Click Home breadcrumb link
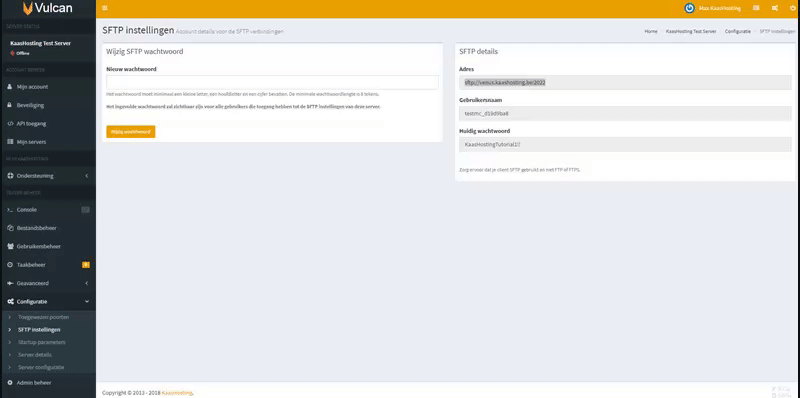 [x=651, y=31]
